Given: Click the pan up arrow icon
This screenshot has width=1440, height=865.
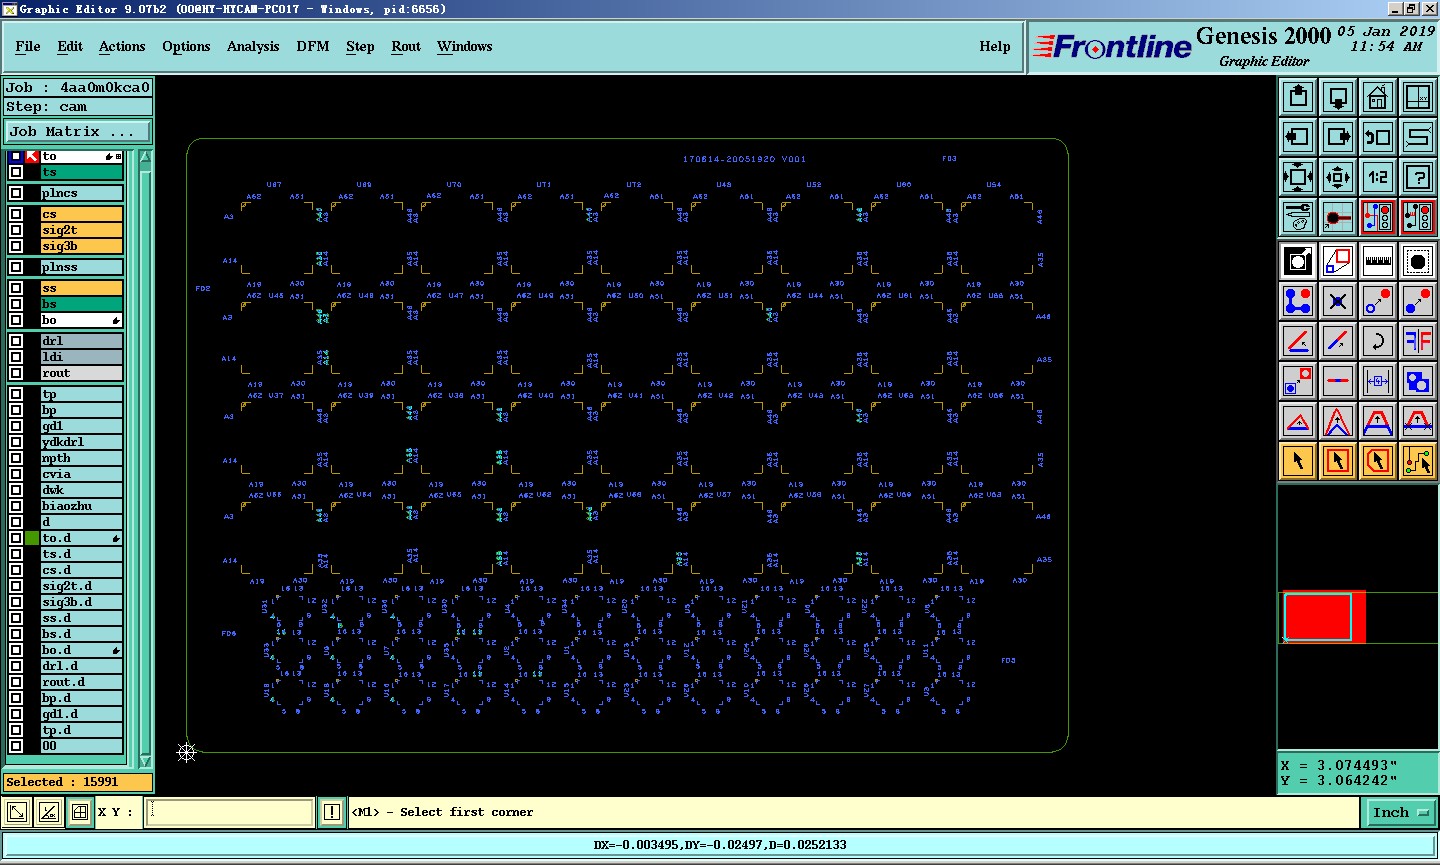Looking at the screenshot, I should coord(1298,97).
